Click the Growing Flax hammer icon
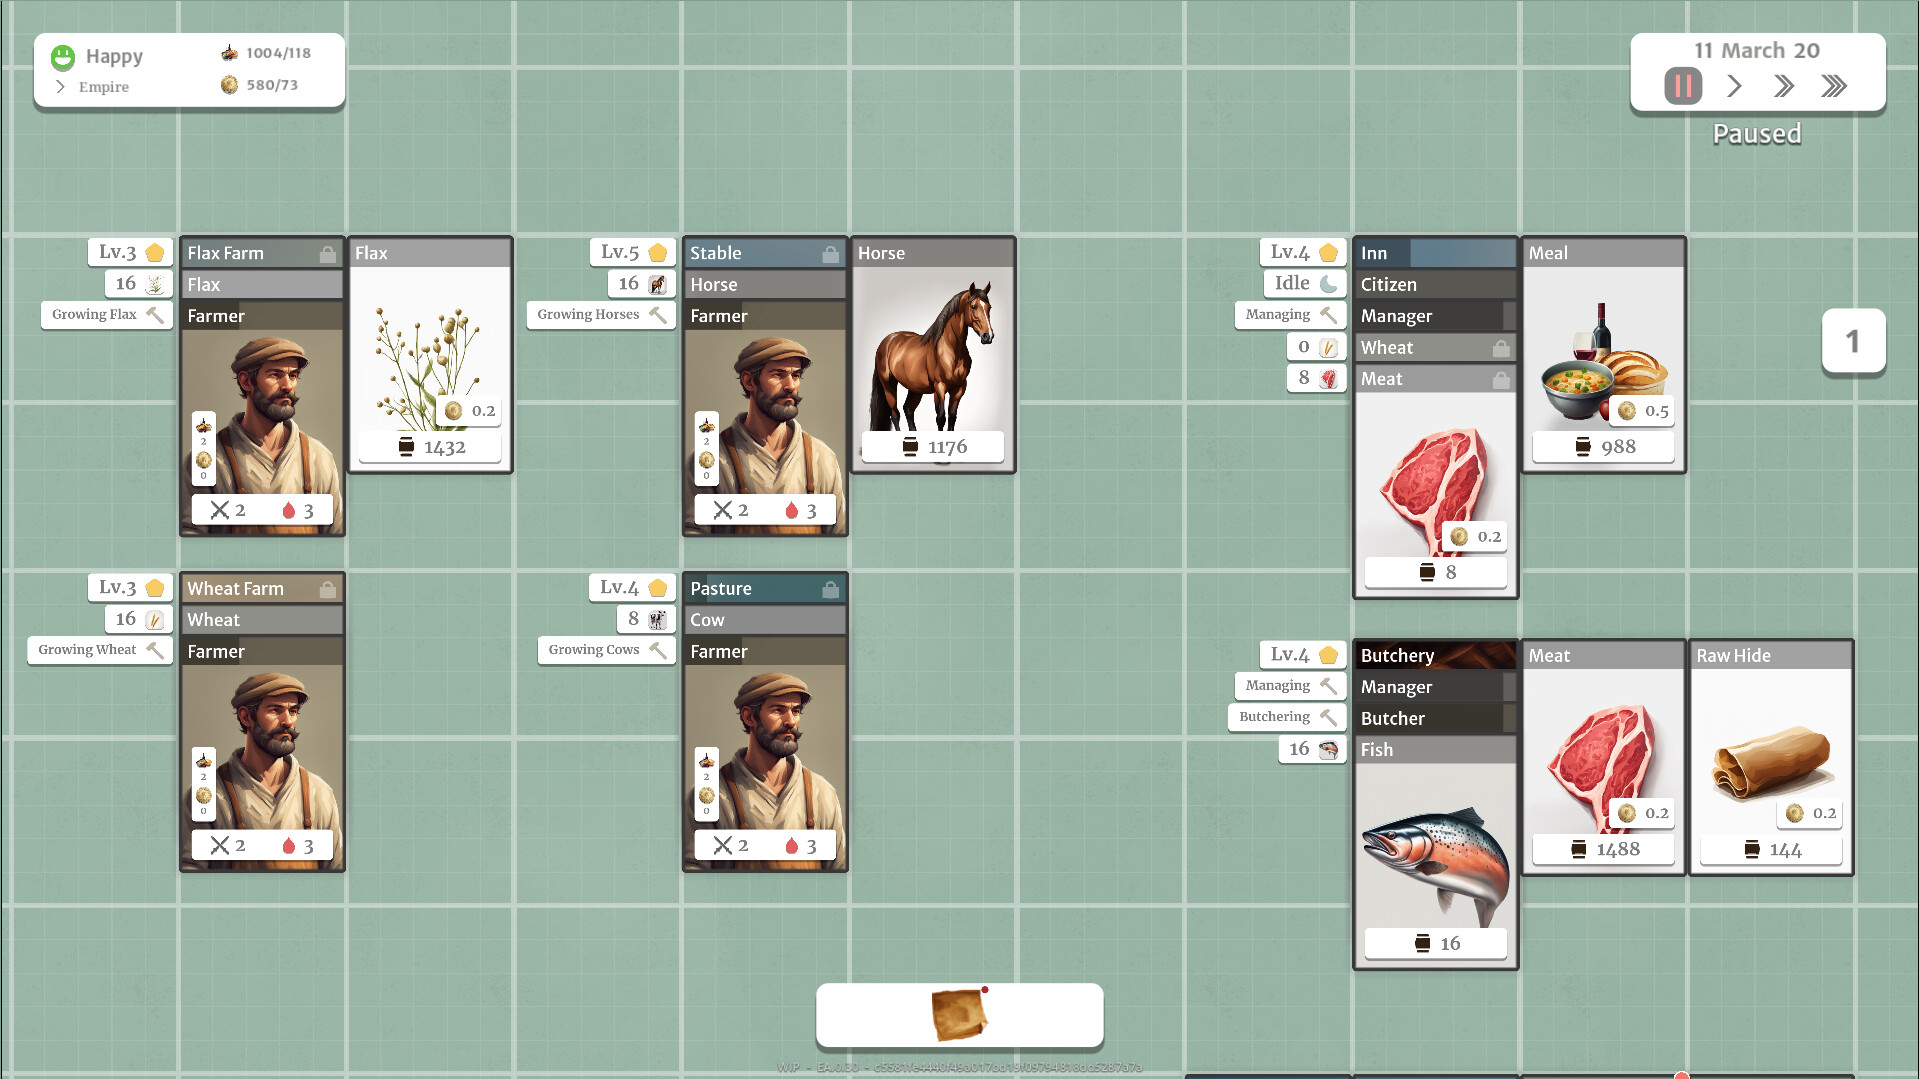This screenshot has height=1079, width=1919. pos(155,314)
